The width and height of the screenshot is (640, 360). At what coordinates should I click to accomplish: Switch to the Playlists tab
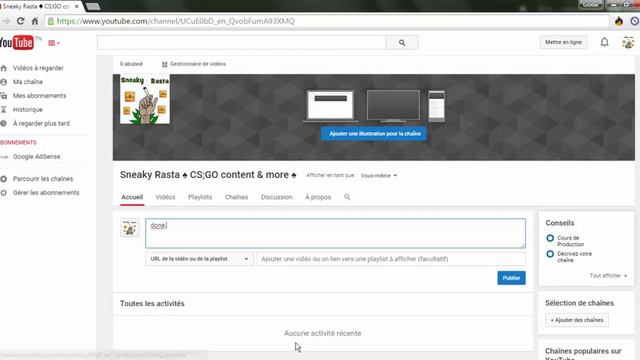click(200, 197)
